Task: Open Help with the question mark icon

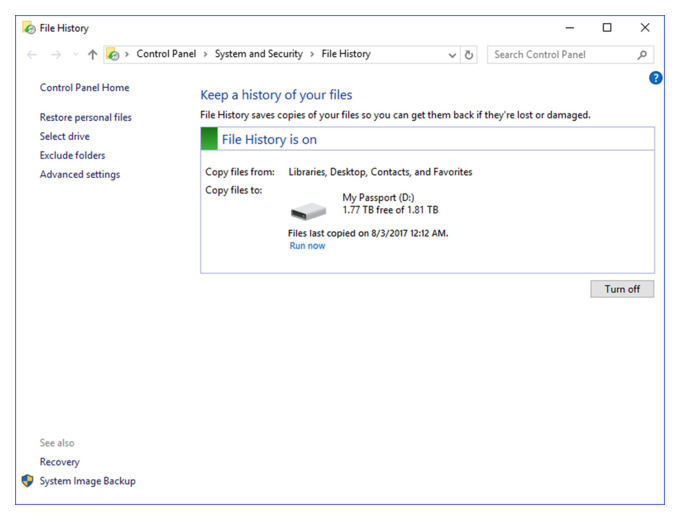Action: pyautogui.click(x=655, y=78)
